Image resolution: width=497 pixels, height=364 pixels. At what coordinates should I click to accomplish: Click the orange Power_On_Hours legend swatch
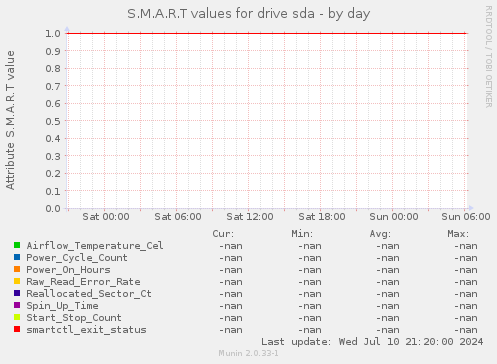[17, 269]
